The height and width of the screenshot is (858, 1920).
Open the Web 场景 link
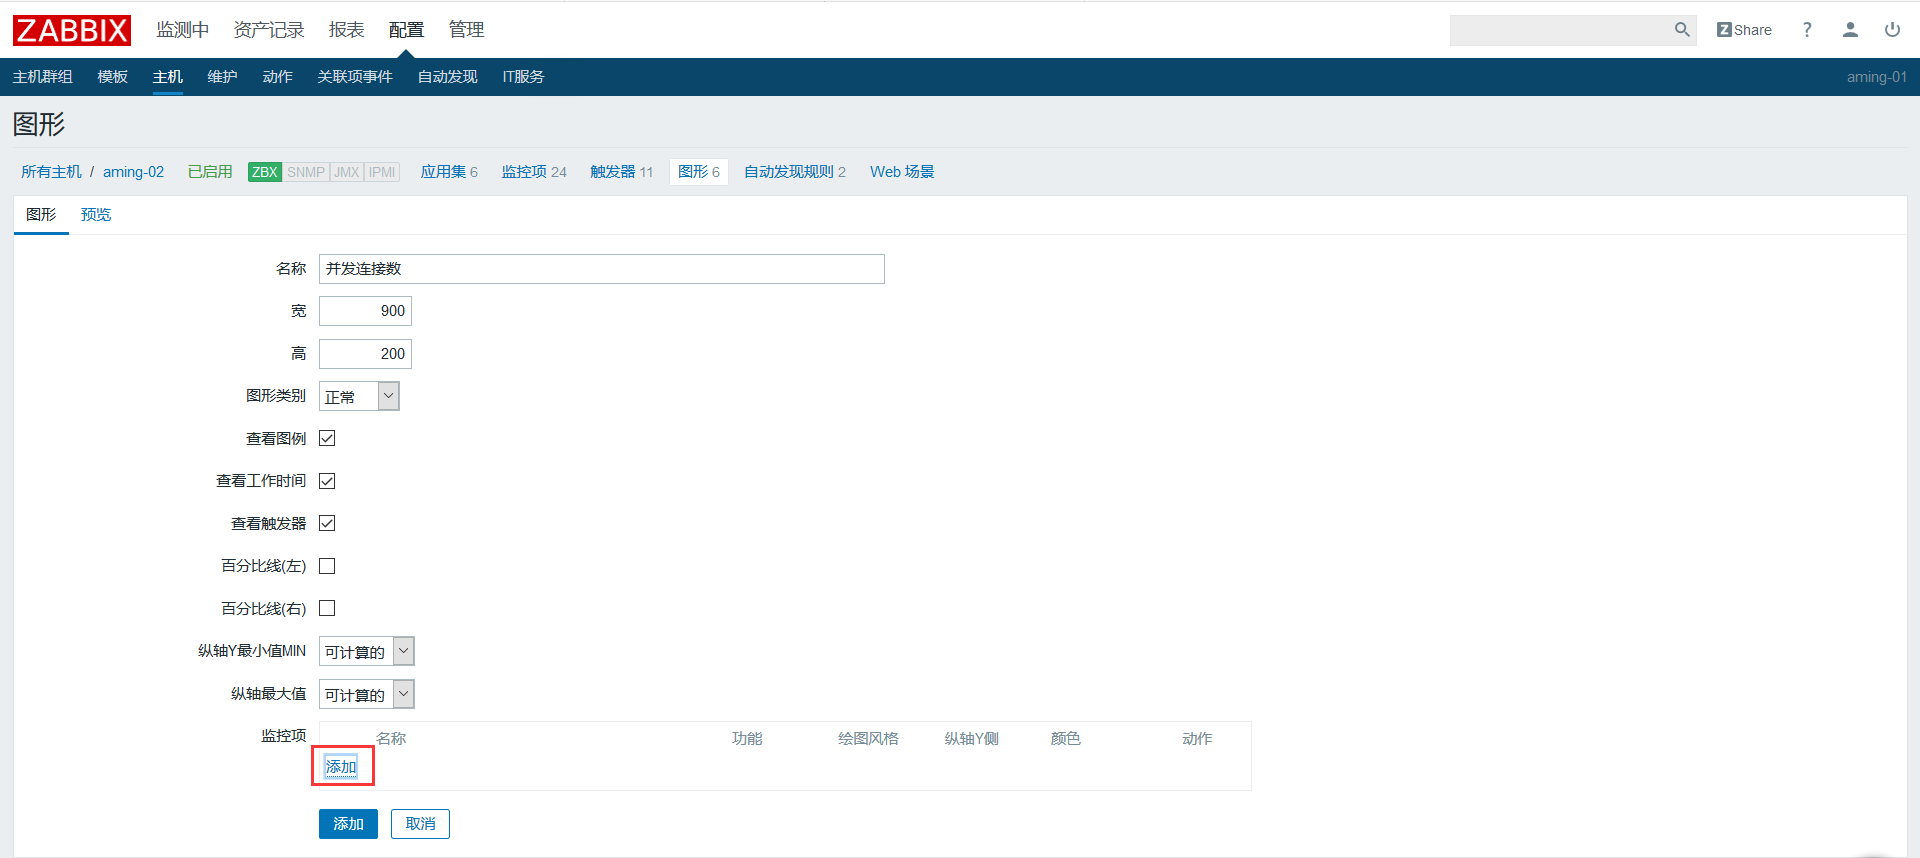pos(902,172)
